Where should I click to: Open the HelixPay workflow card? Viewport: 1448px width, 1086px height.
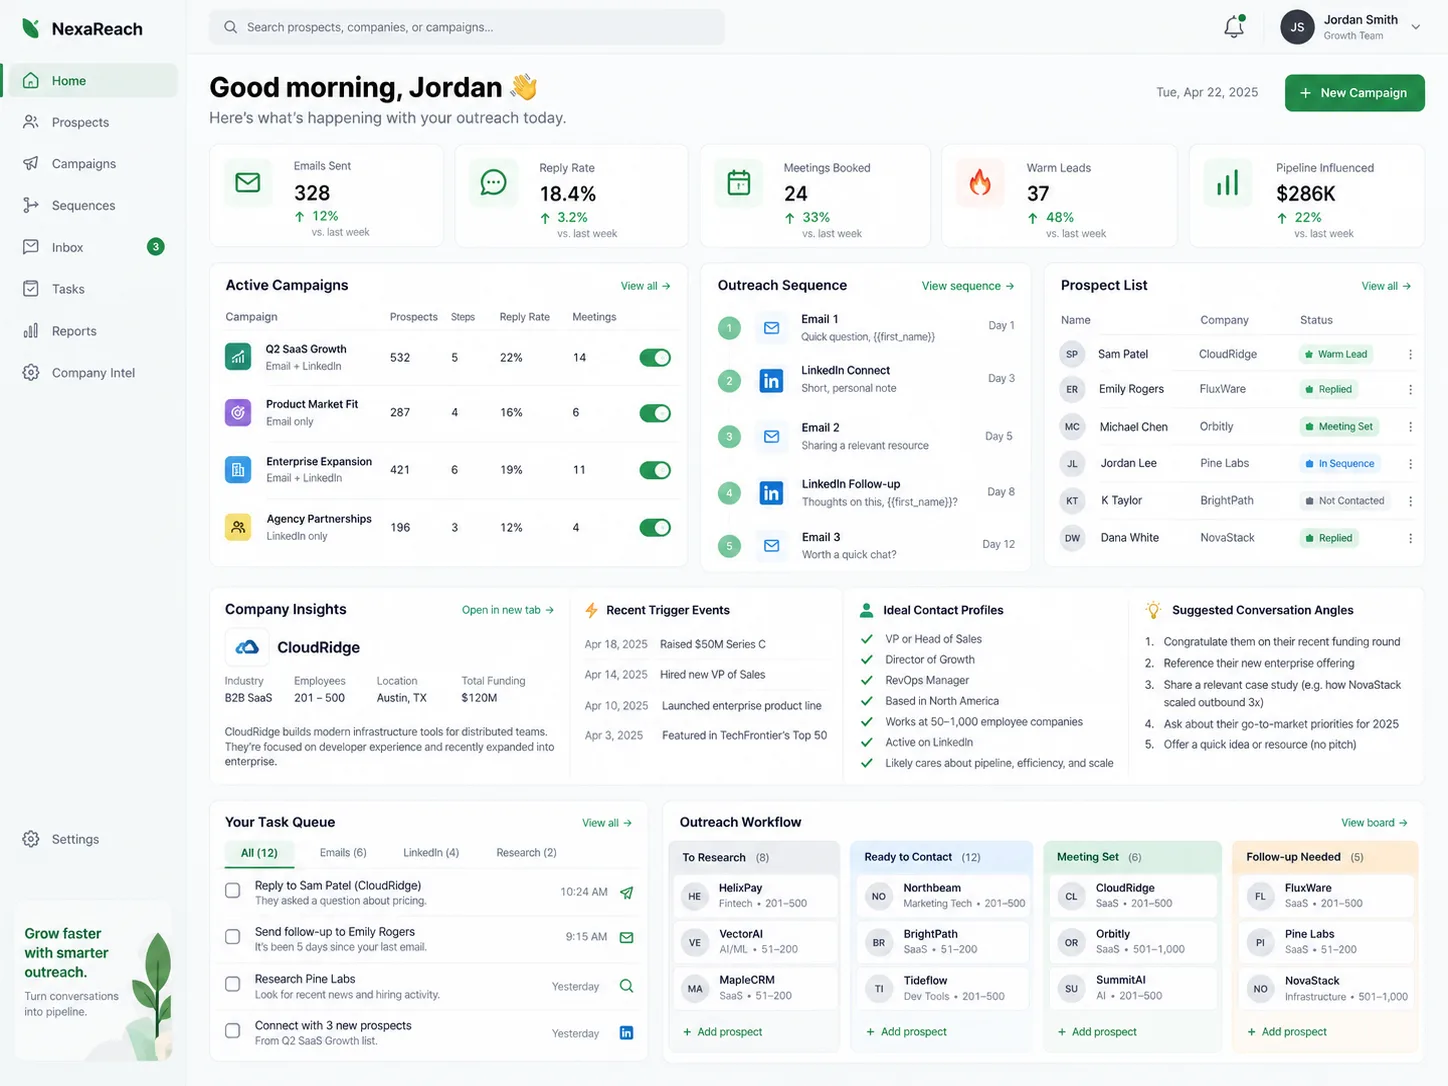(756, 895)
